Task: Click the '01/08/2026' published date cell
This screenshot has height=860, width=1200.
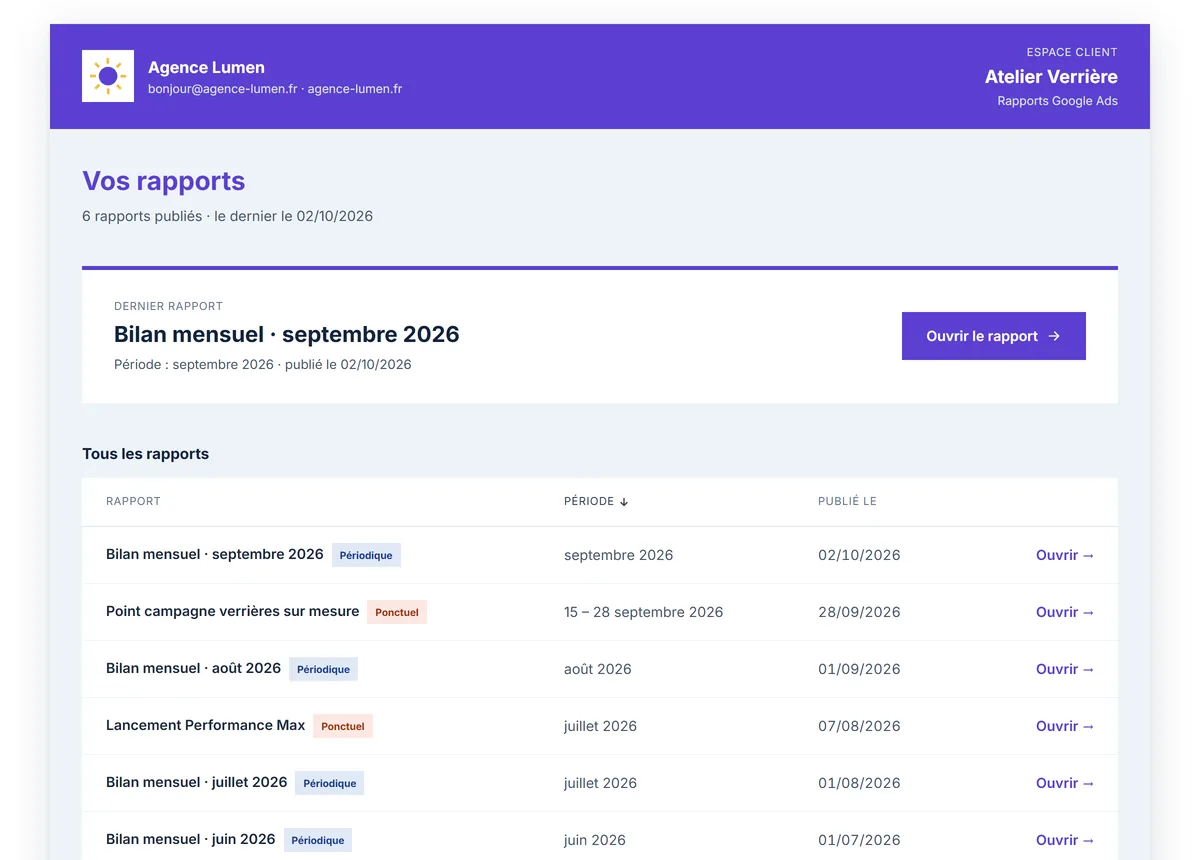Action: (x=859, y=783)
